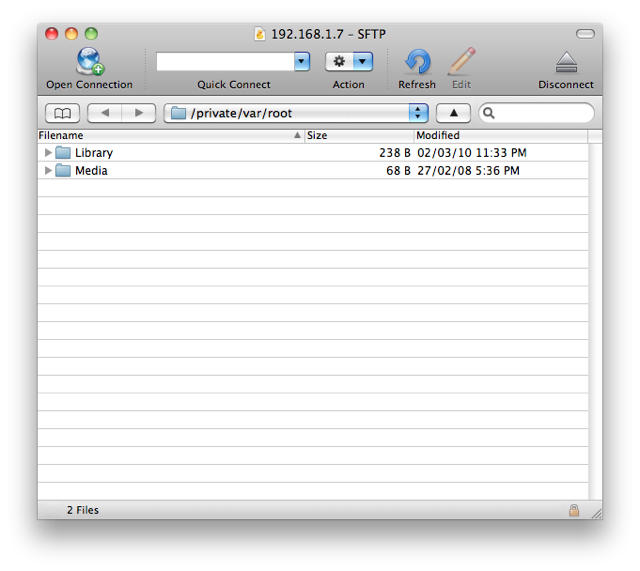
Task: Click the 192.168.1.7 – SFTP window title
Action: (x=329, y=34)
